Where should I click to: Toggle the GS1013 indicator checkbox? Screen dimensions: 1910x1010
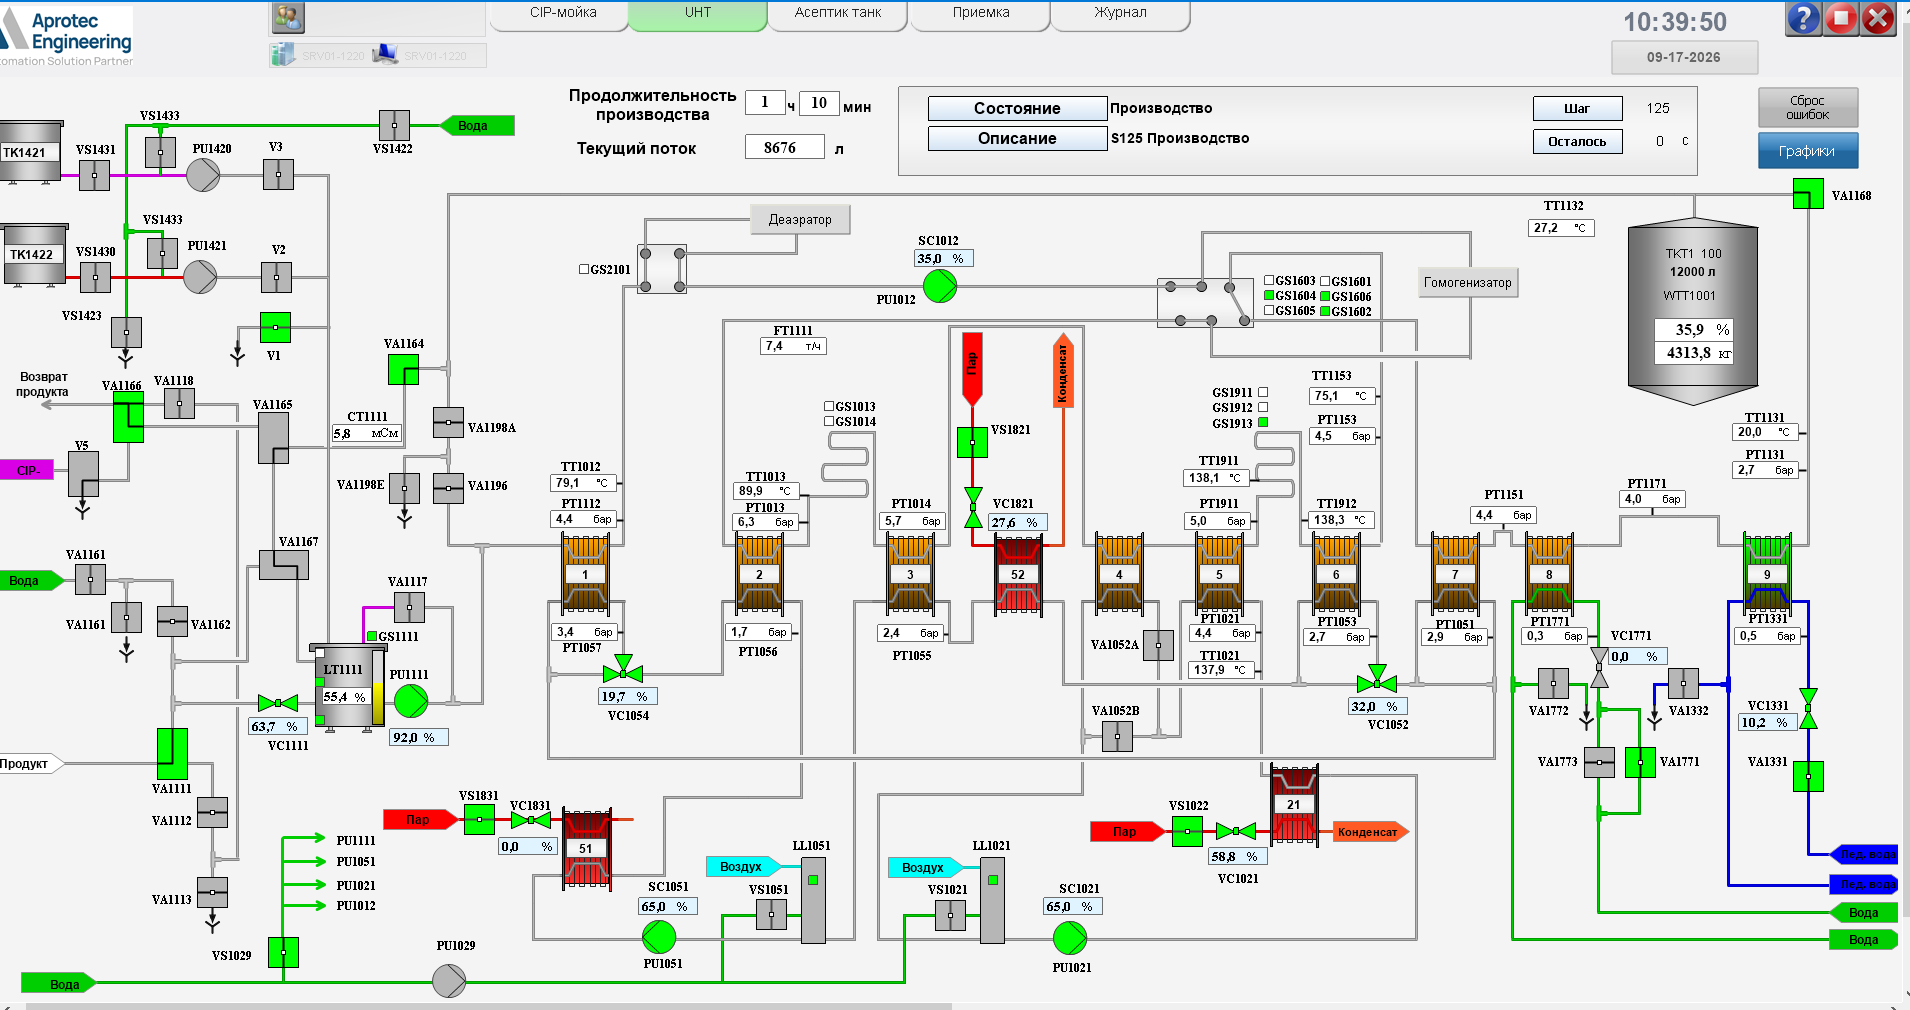tap(829, 406)
